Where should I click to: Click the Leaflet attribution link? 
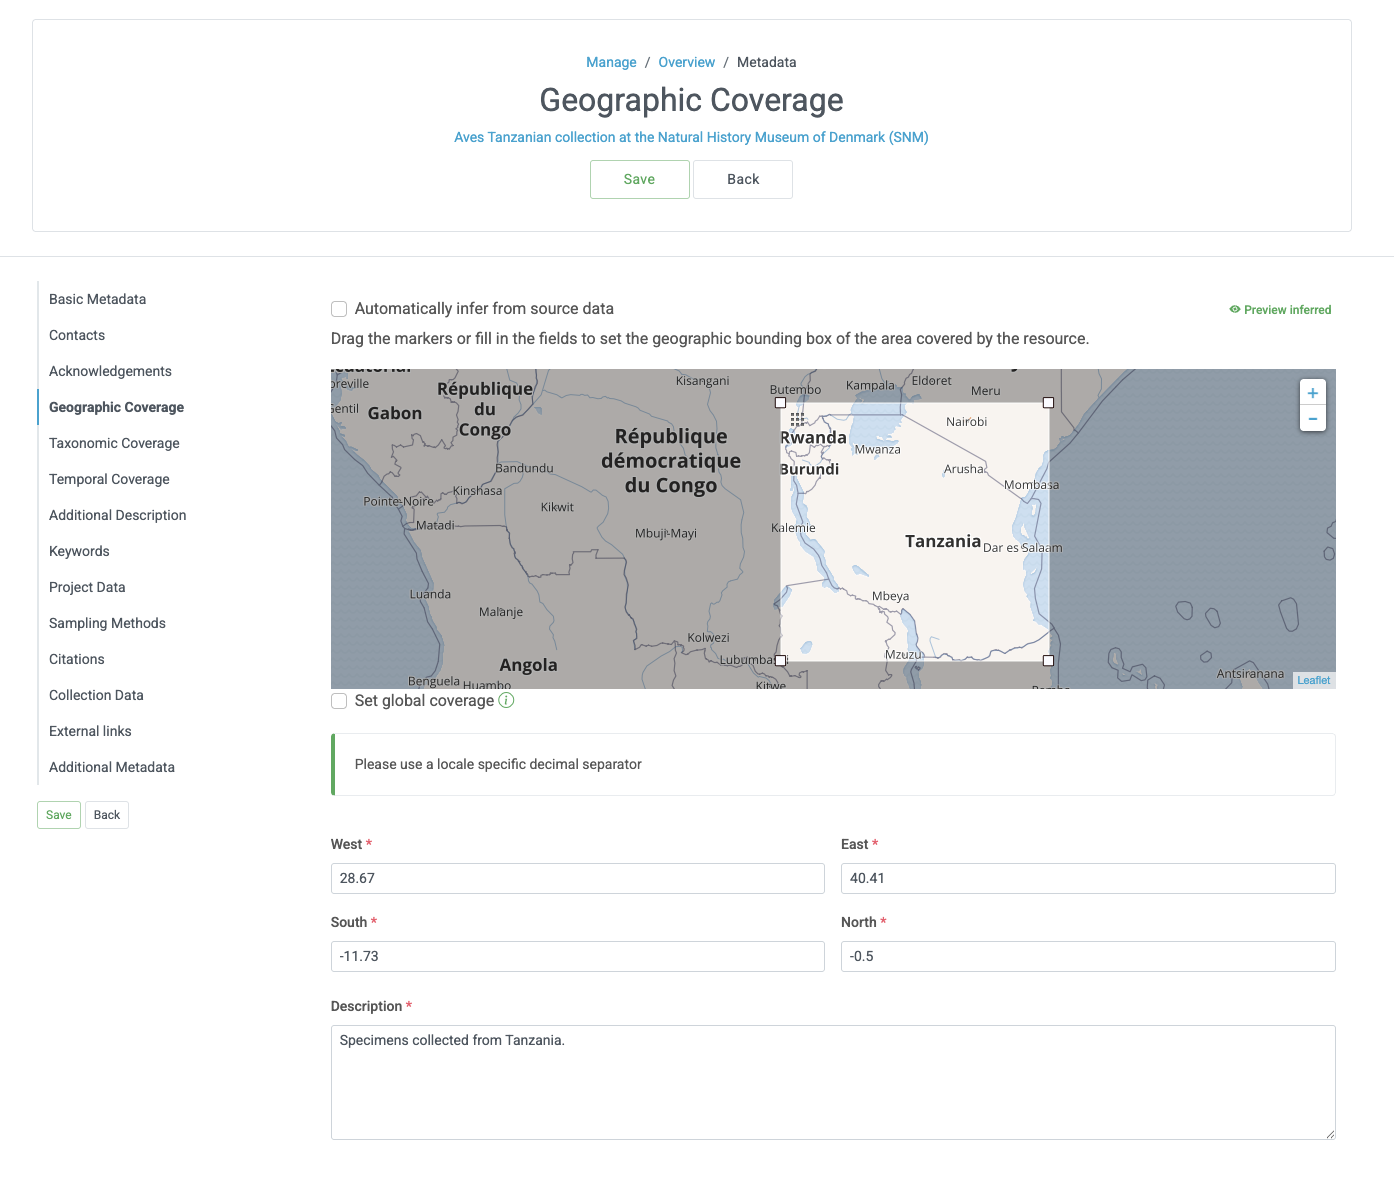1312,680
